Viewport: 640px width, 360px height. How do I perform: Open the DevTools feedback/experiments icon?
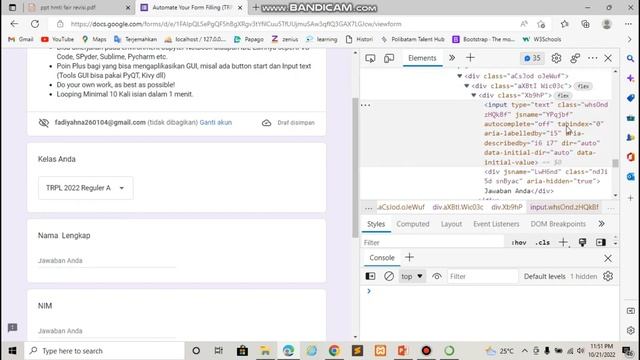click(575, 58)
